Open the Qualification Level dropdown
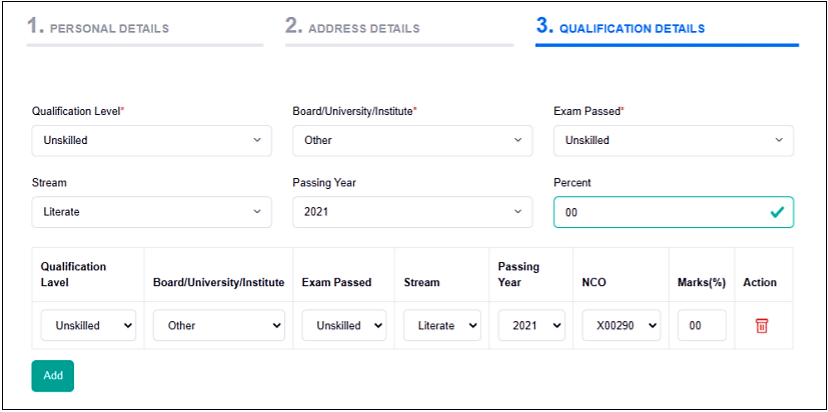The width and height of the screenshot is (828, 412). pos(151,141)
